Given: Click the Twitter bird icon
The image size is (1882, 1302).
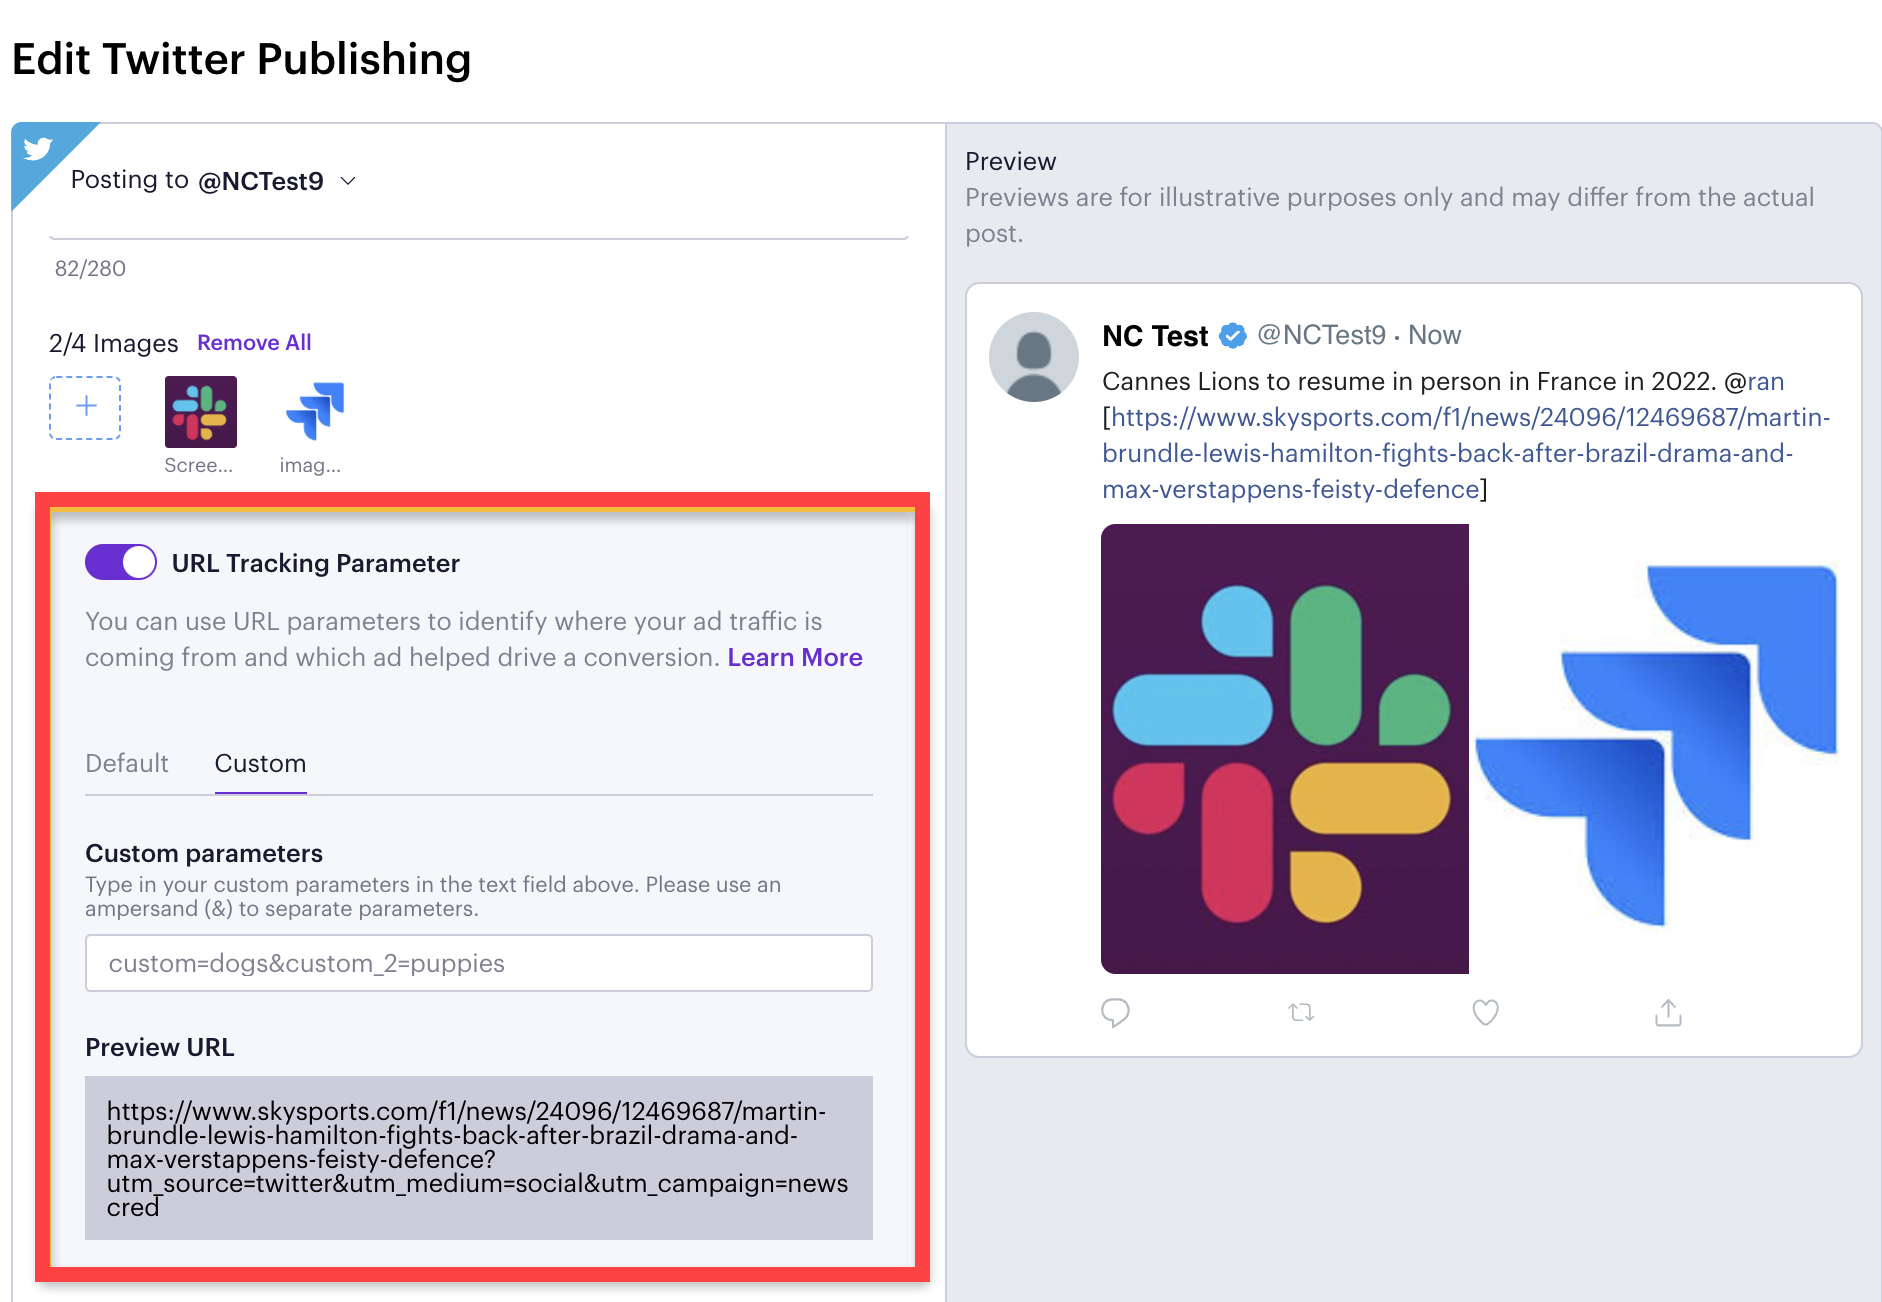Looking at the screenshot, I should (38, 149).
